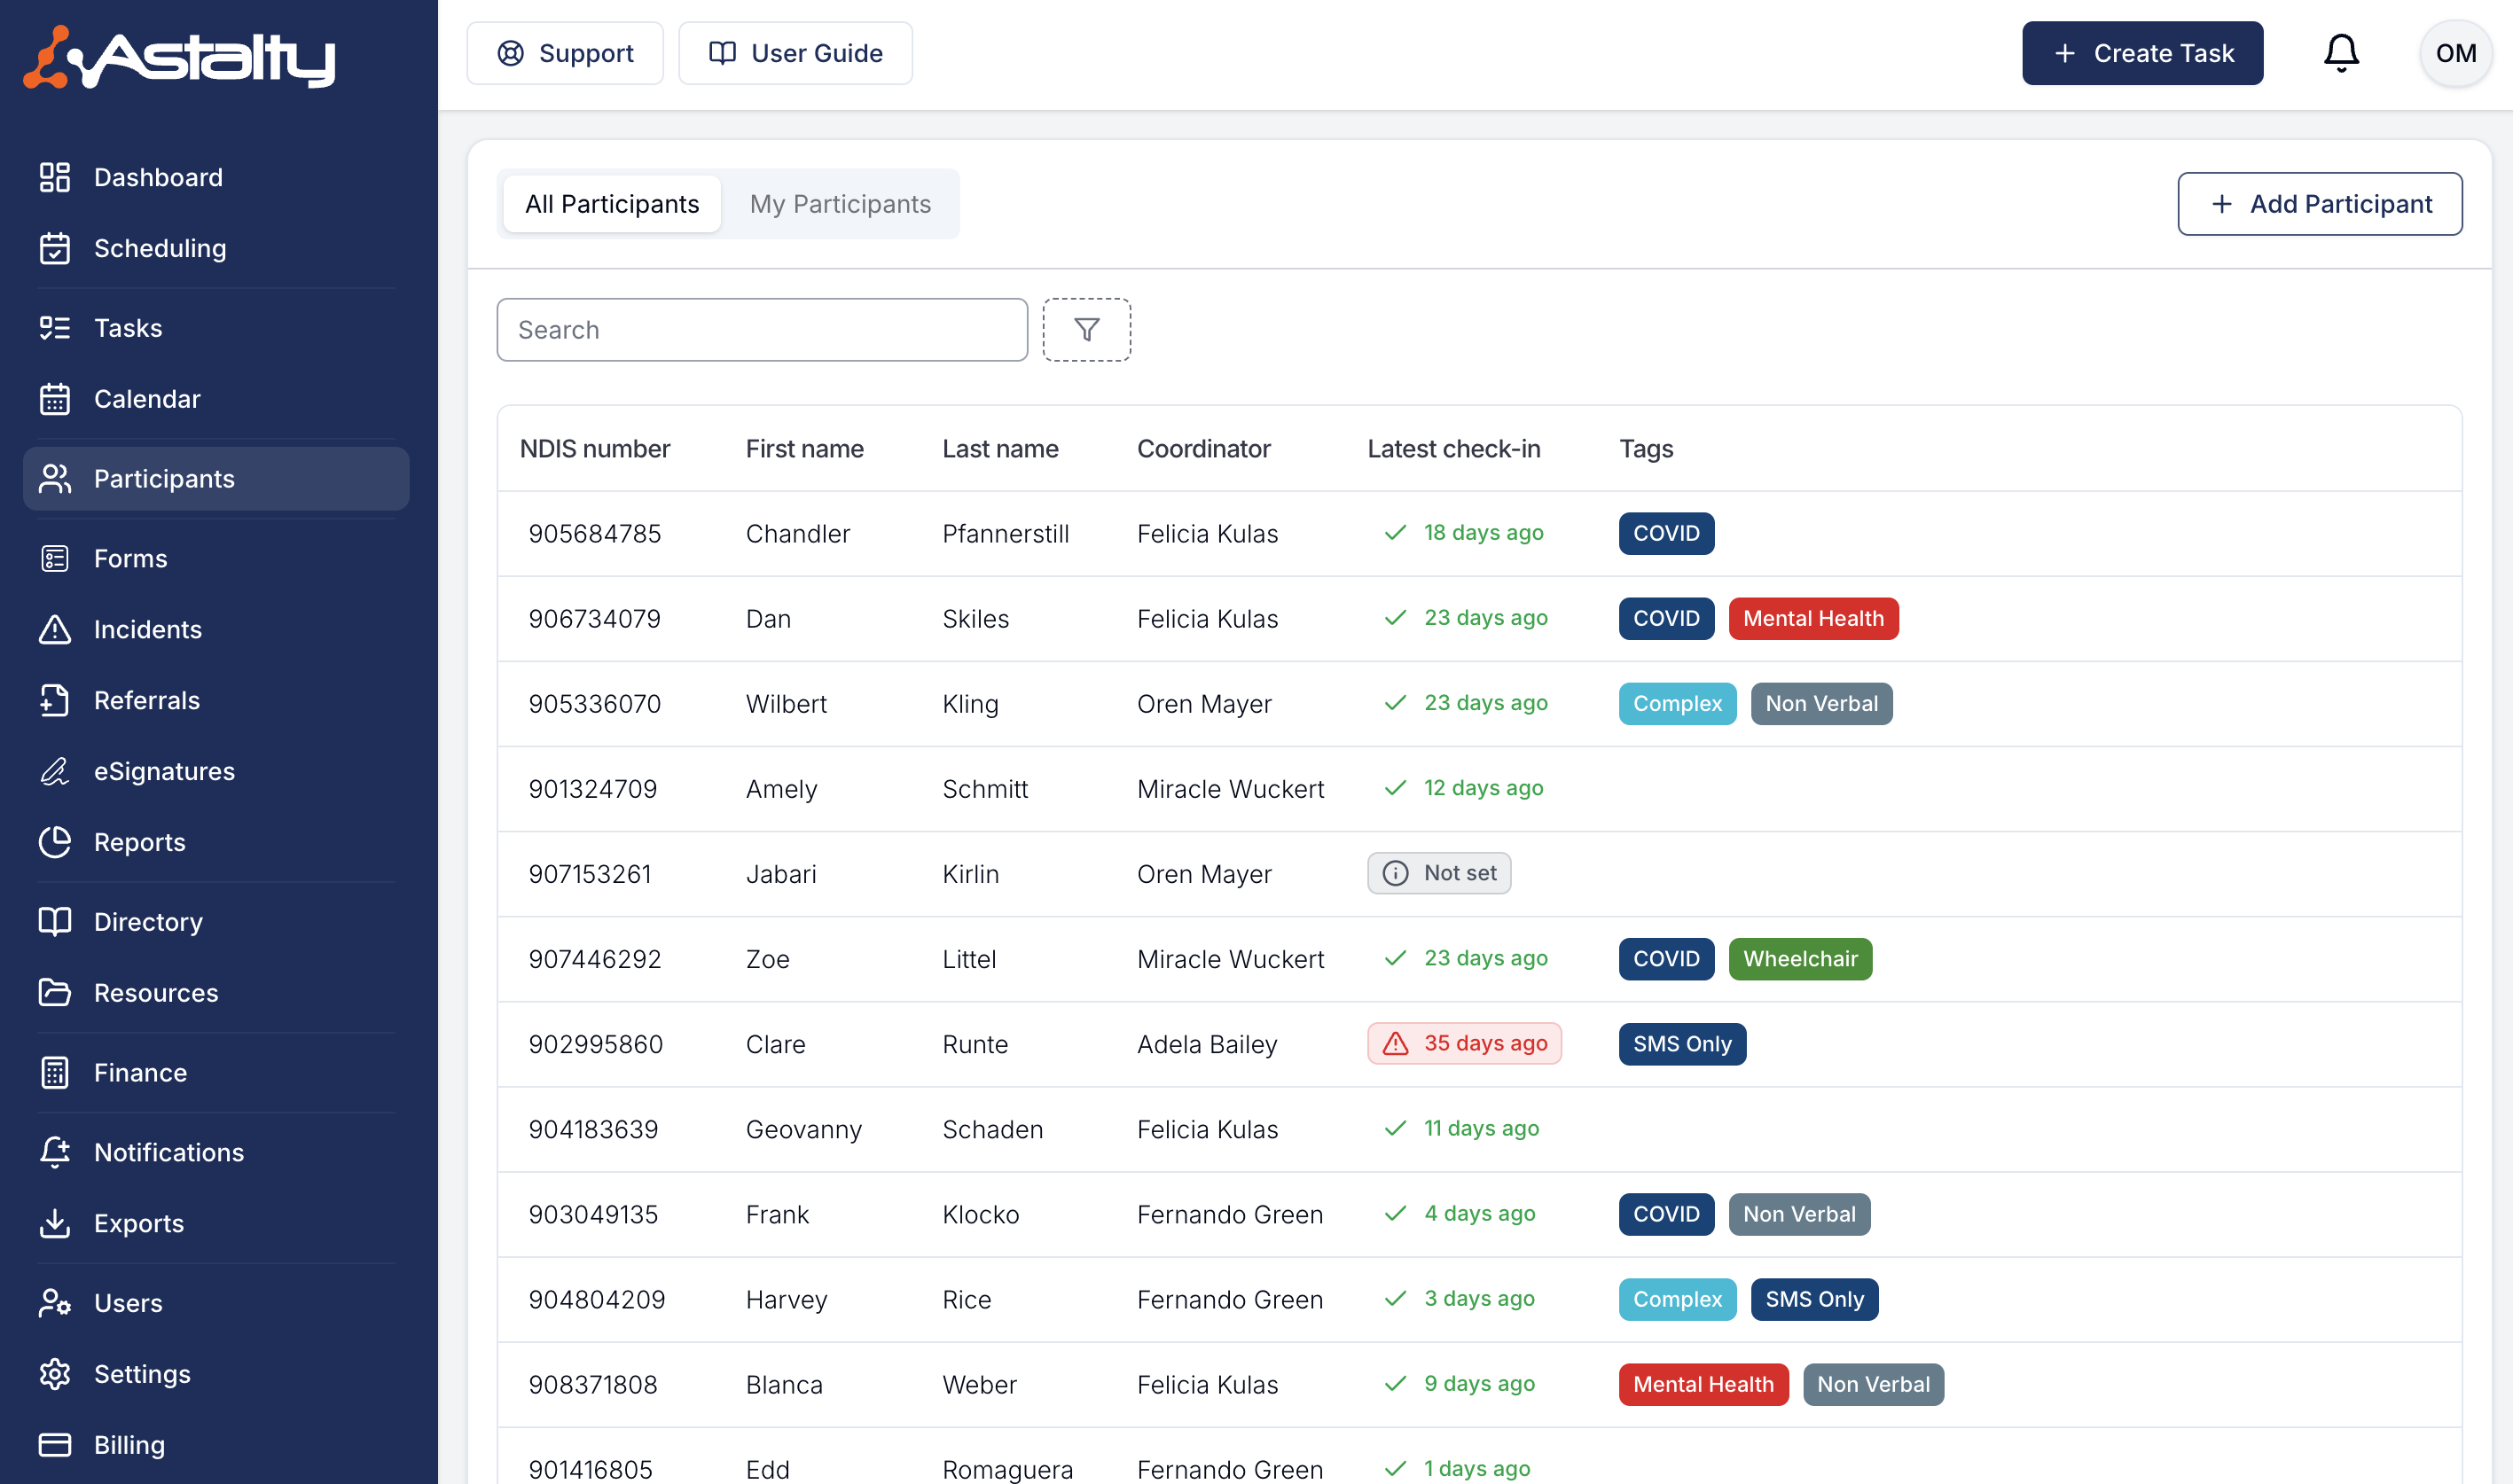
Task: Open the Exports download icon
Action: (x=54, y=1223)
